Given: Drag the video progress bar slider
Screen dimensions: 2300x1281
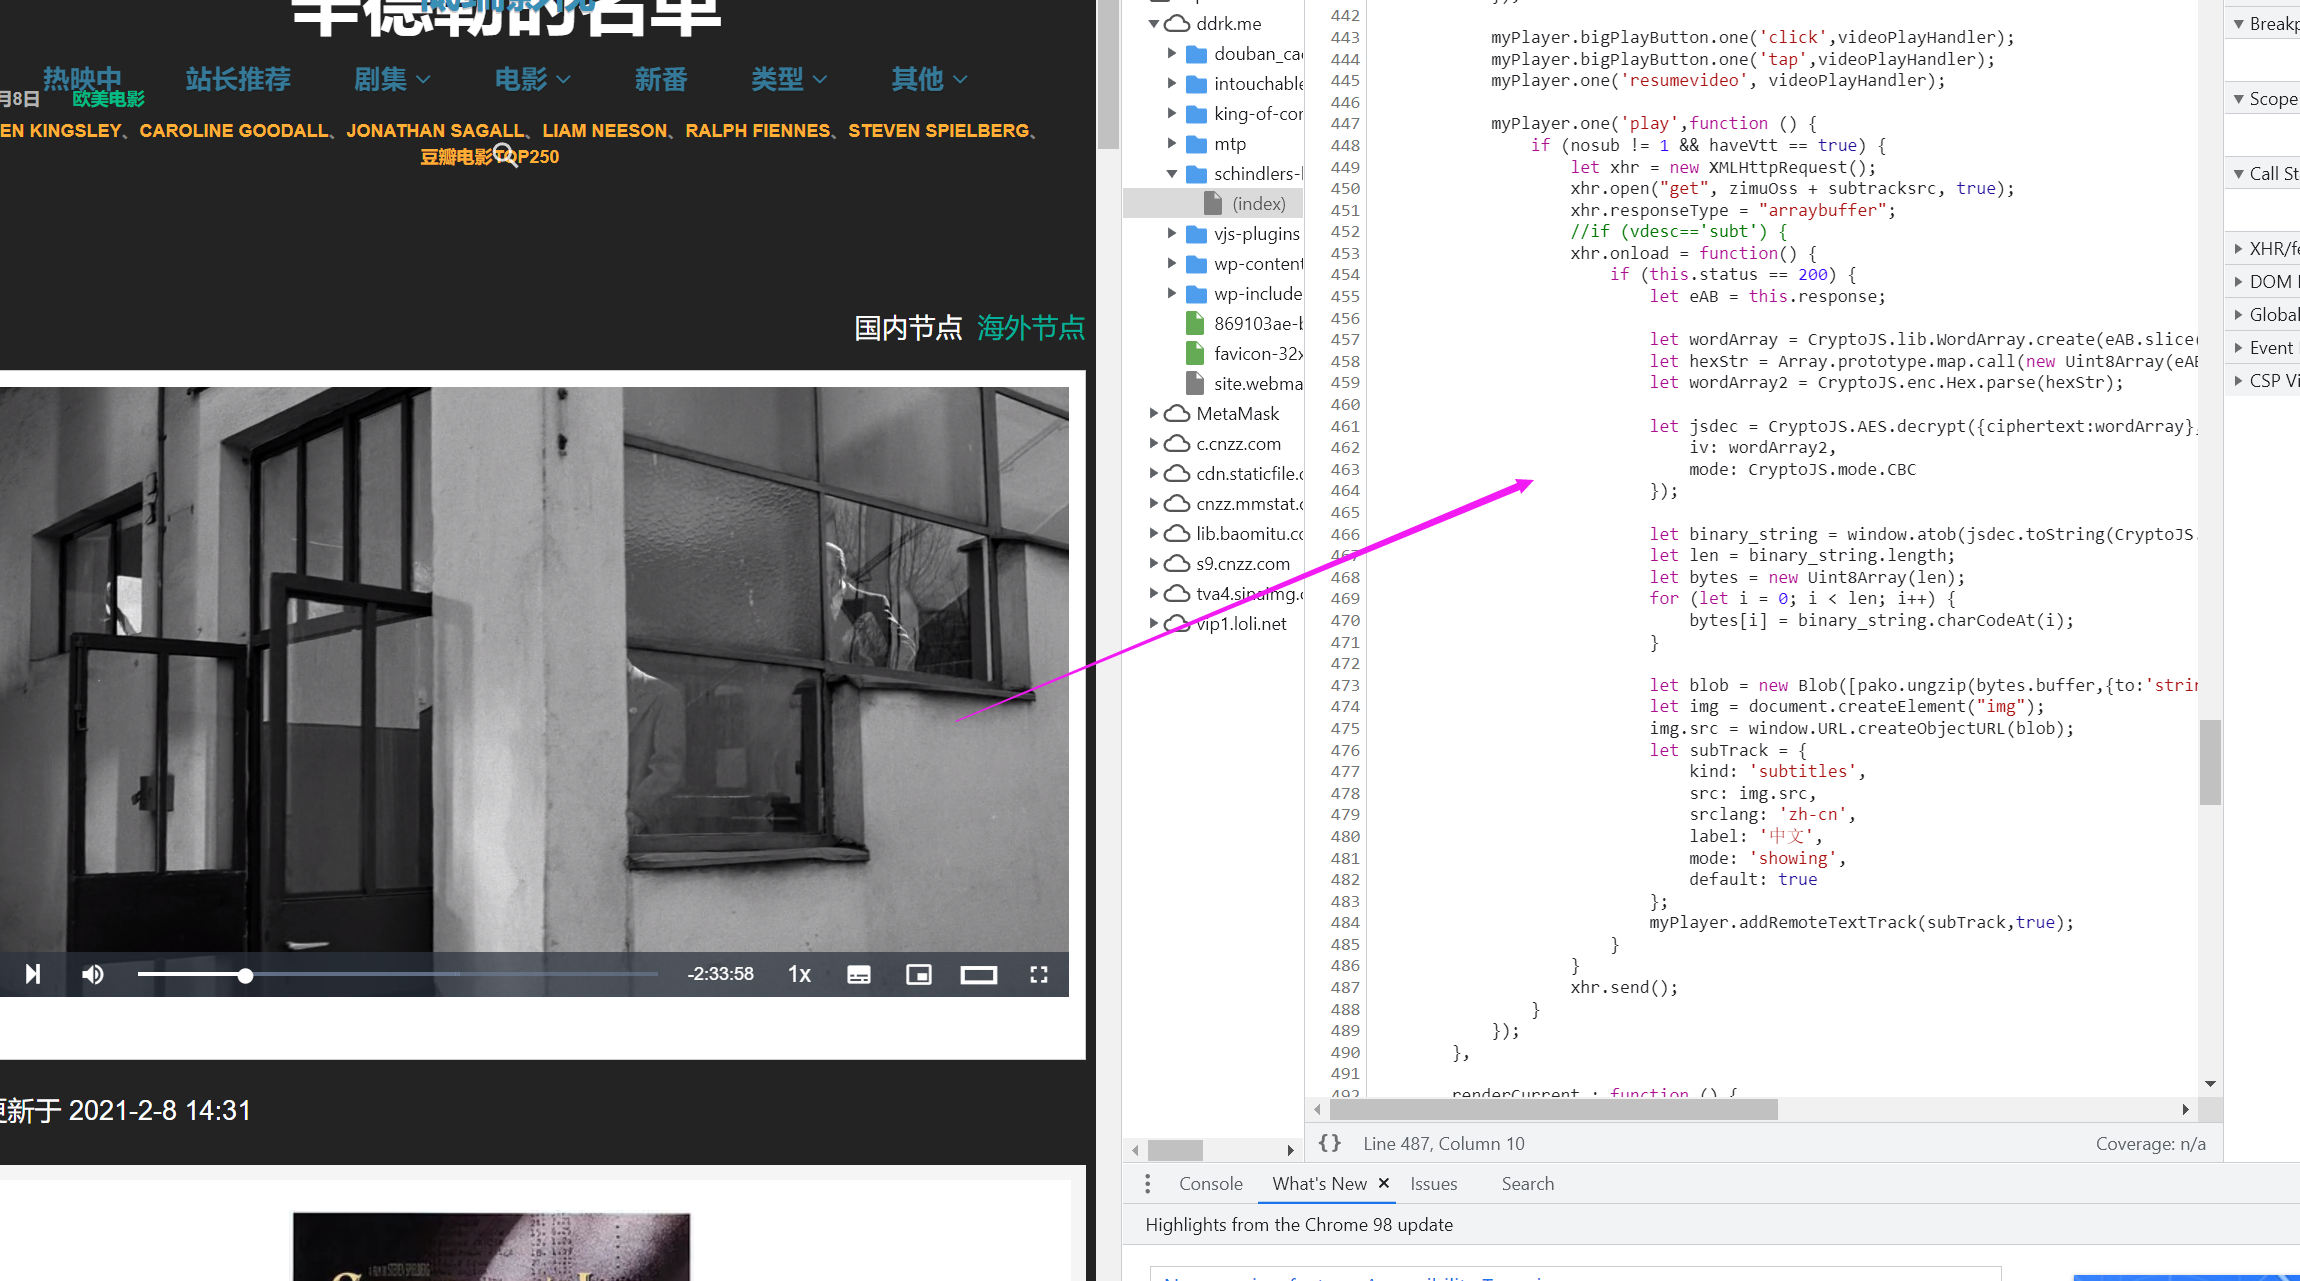Looking at the screenshot, I should click(246, 973).
